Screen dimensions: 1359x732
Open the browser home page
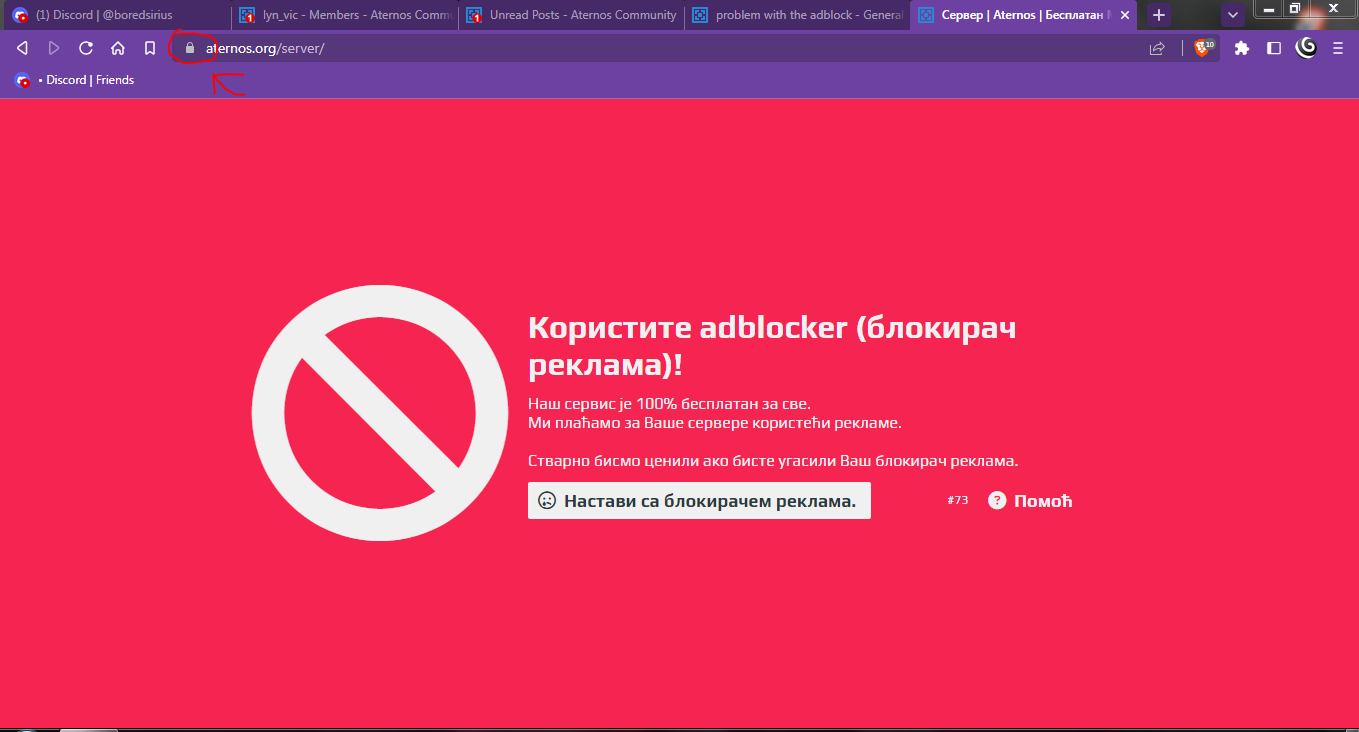coord(118,48)
